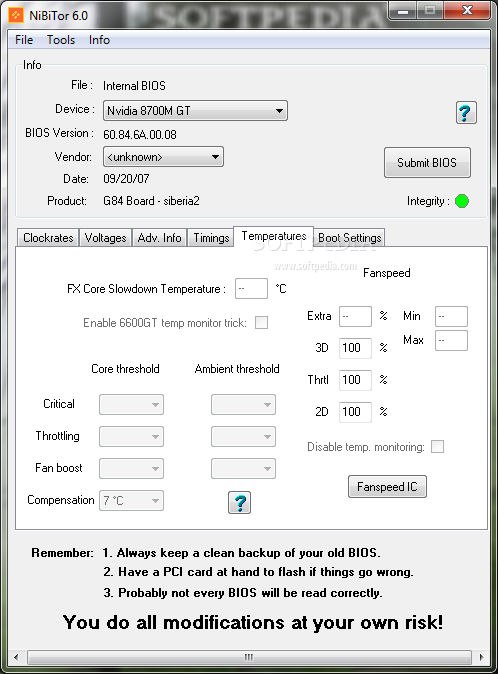The height and width of the screenshot is (674, 498).
Task: Click the help icon below Ambient threshold
Action: tap(239, 502)
